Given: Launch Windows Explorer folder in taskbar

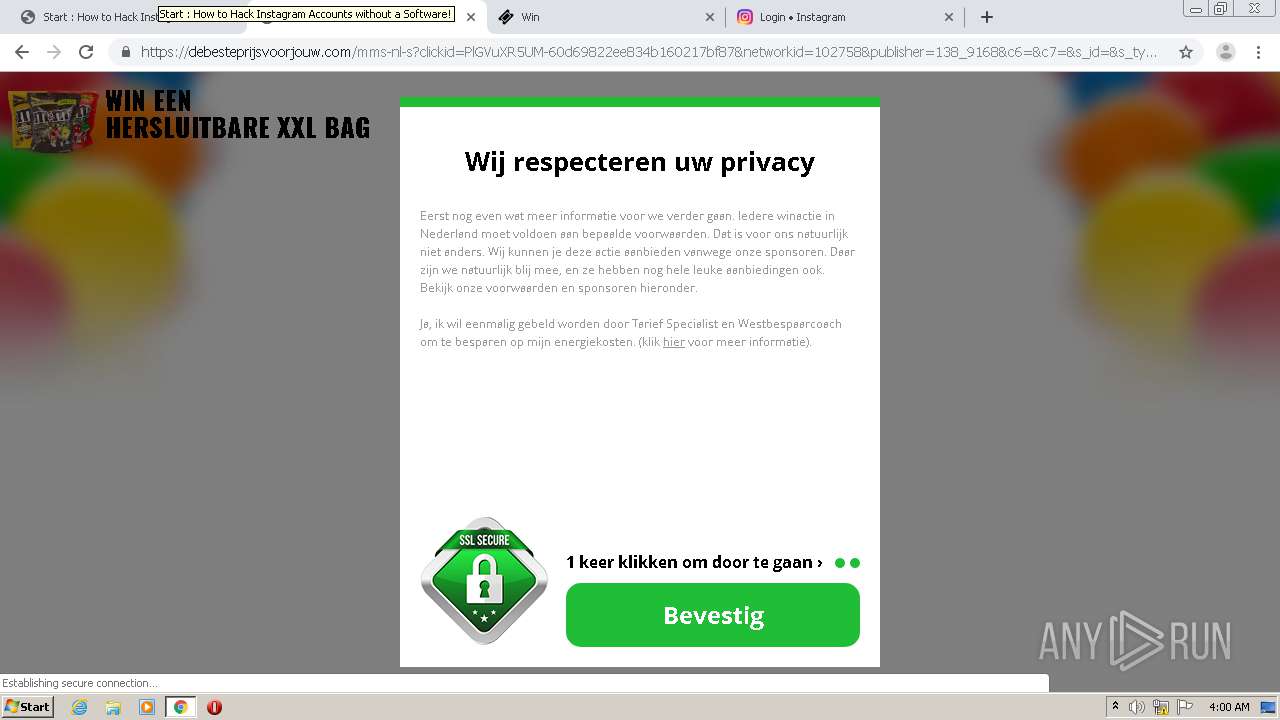Looking at the screenshot, I should click(x=113, y=707).
